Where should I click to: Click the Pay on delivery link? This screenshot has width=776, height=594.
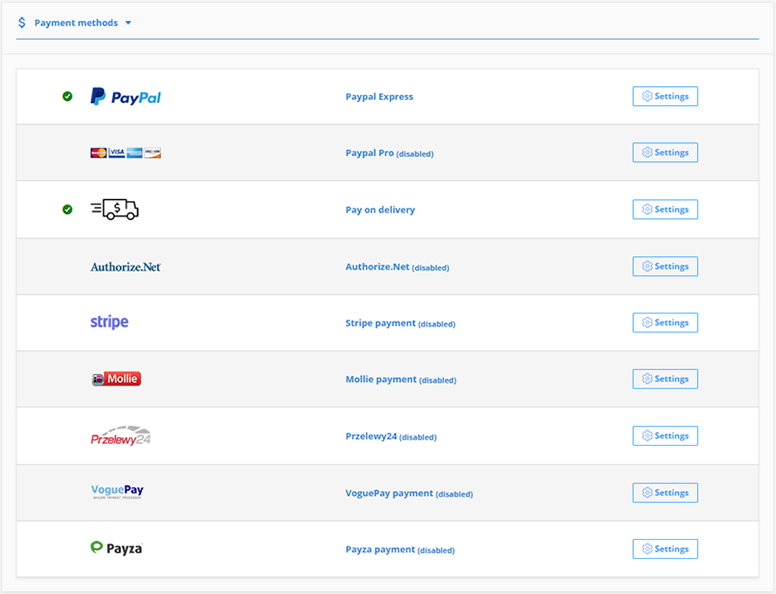pyautogui.click(x=380, y=210)
